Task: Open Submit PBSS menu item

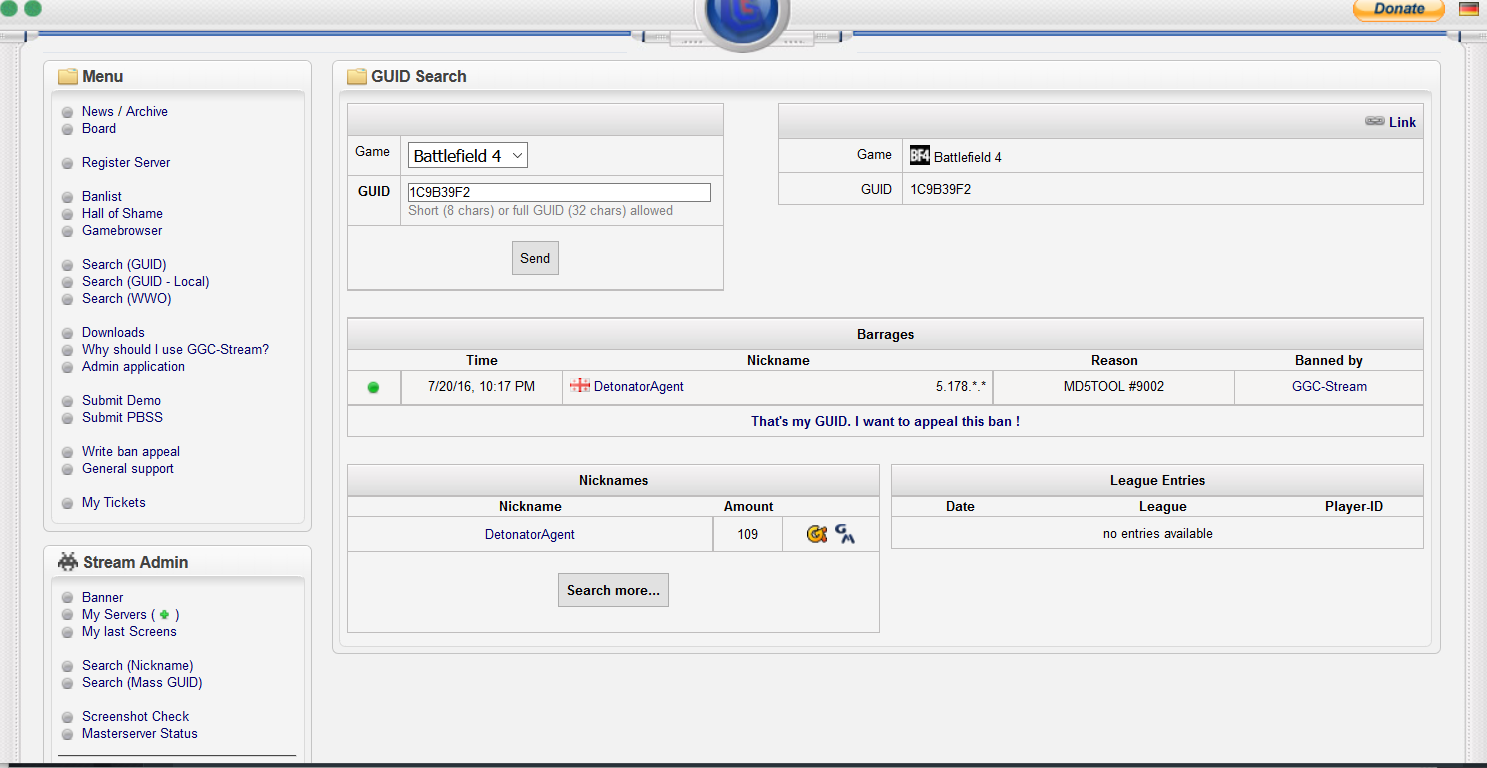Action: [122, 417]
